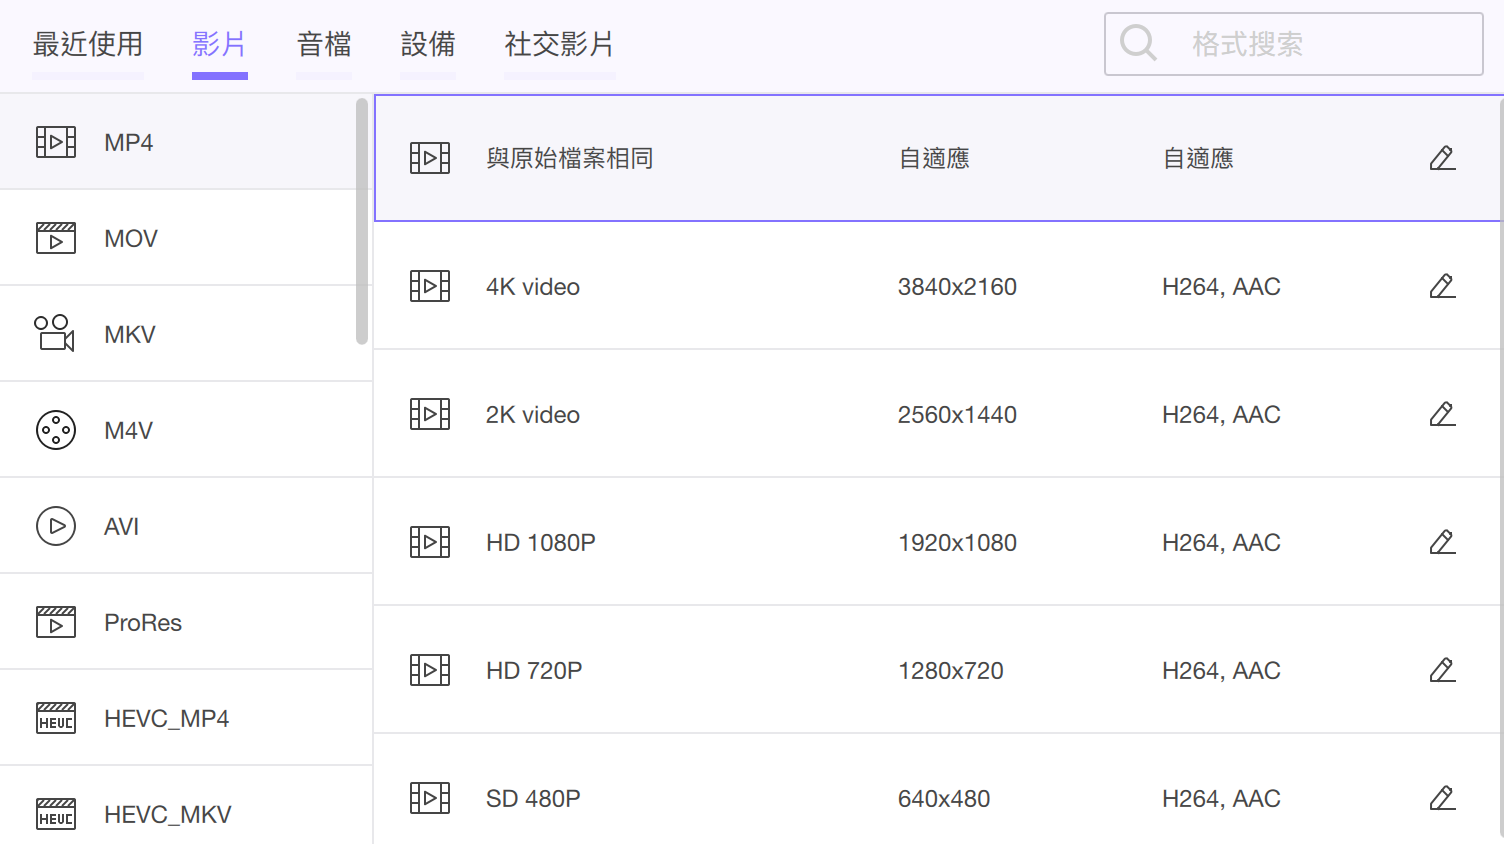Switch to the 最近使用 tab

[x=88, y=44]
